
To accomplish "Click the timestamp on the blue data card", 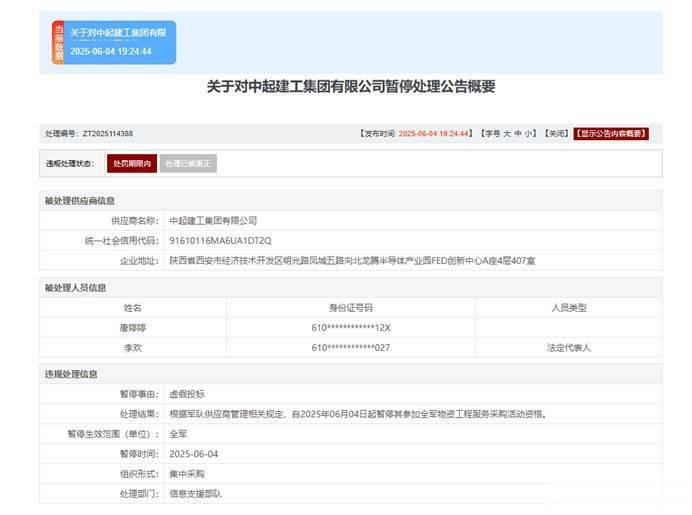I will (111, 52).
